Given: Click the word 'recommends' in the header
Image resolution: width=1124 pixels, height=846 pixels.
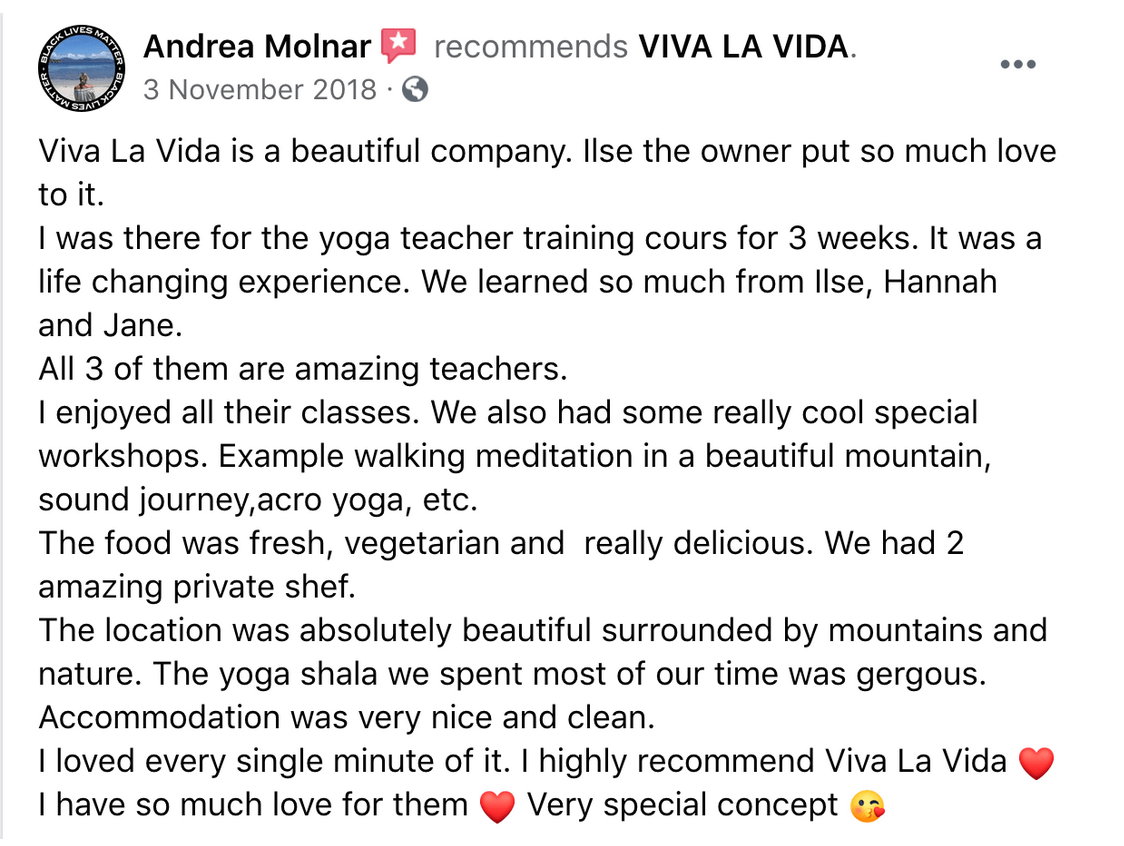Looking at the screenshot, I should coord(531,47).
